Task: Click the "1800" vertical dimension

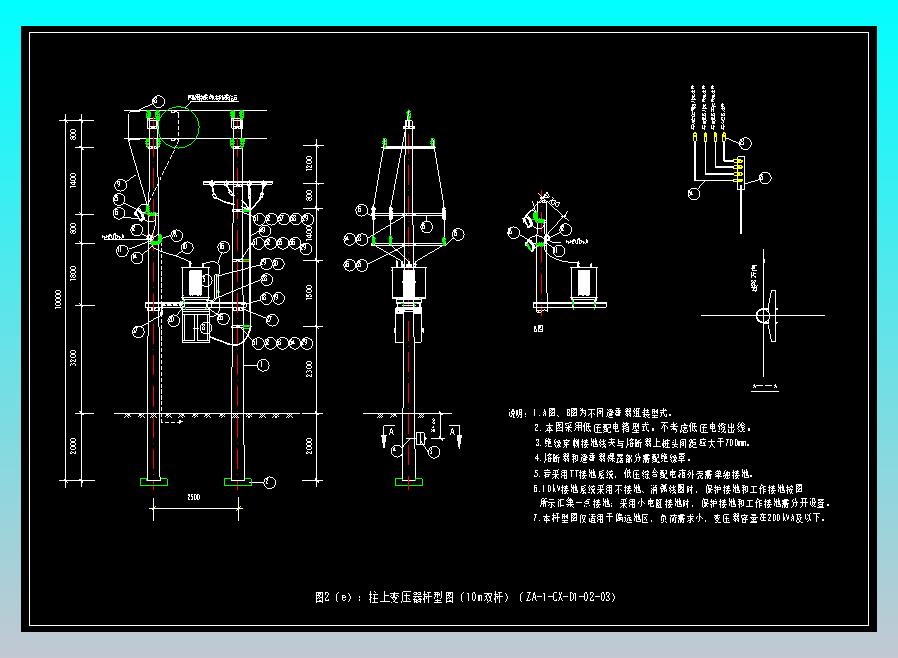Action: point(73,273)
